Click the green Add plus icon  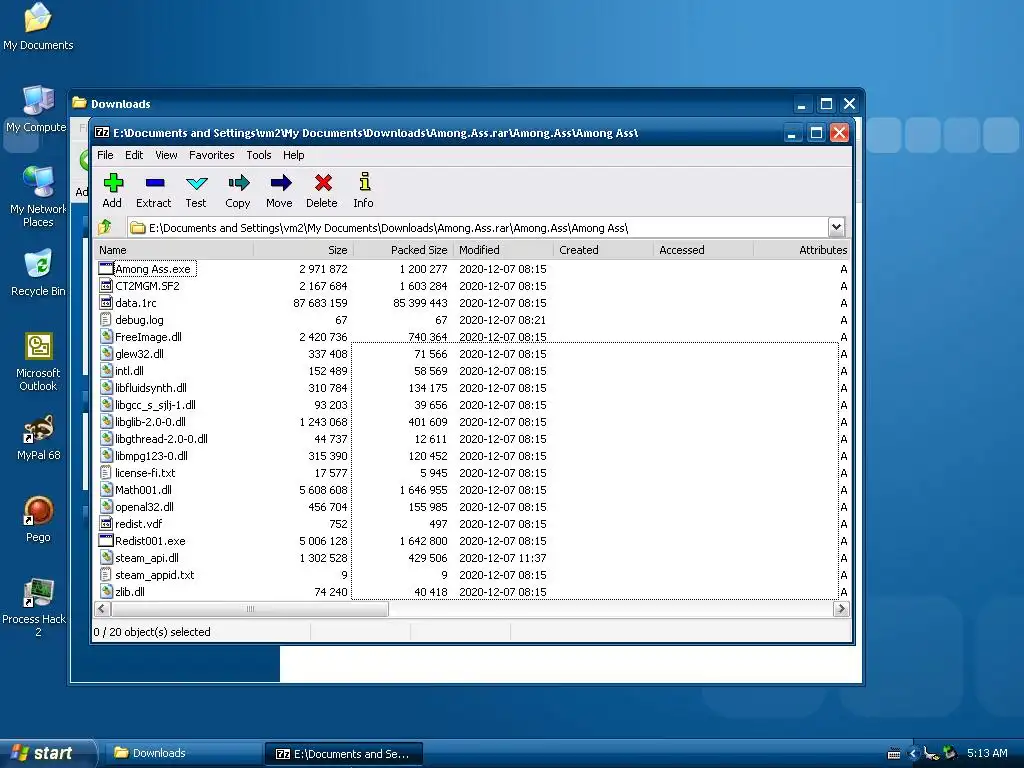(113, 183)
